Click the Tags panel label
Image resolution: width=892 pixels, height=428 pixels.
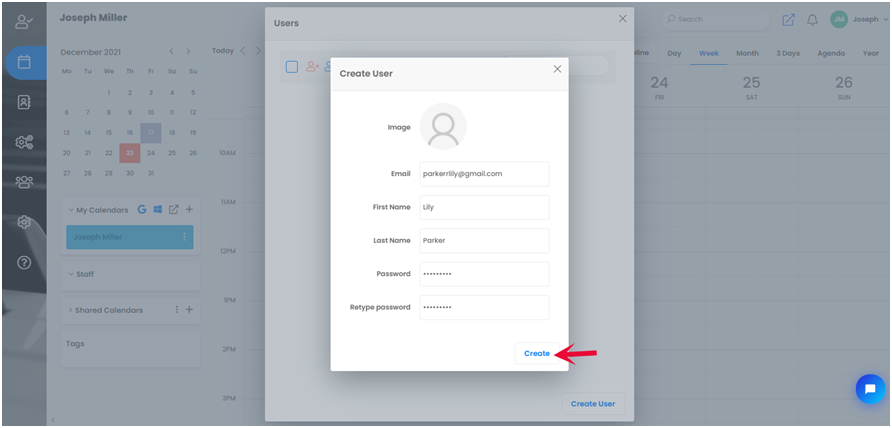click(x=75, y=344)
